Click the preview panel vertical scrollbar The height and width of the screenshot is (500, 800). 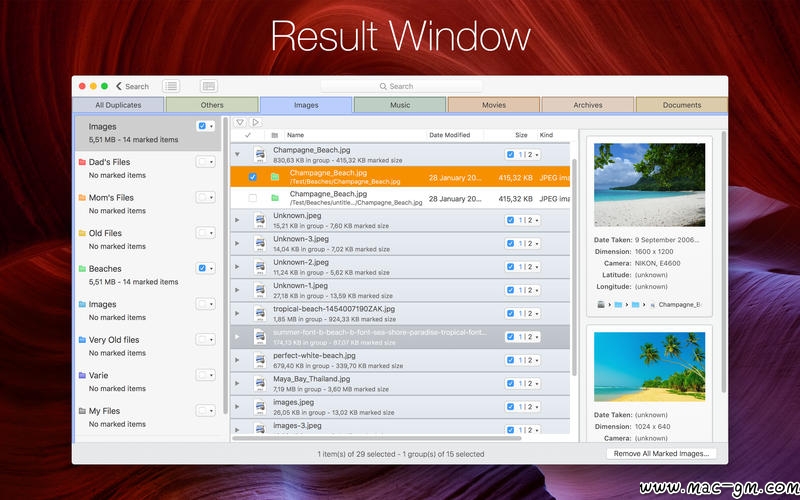click(723, 262)
